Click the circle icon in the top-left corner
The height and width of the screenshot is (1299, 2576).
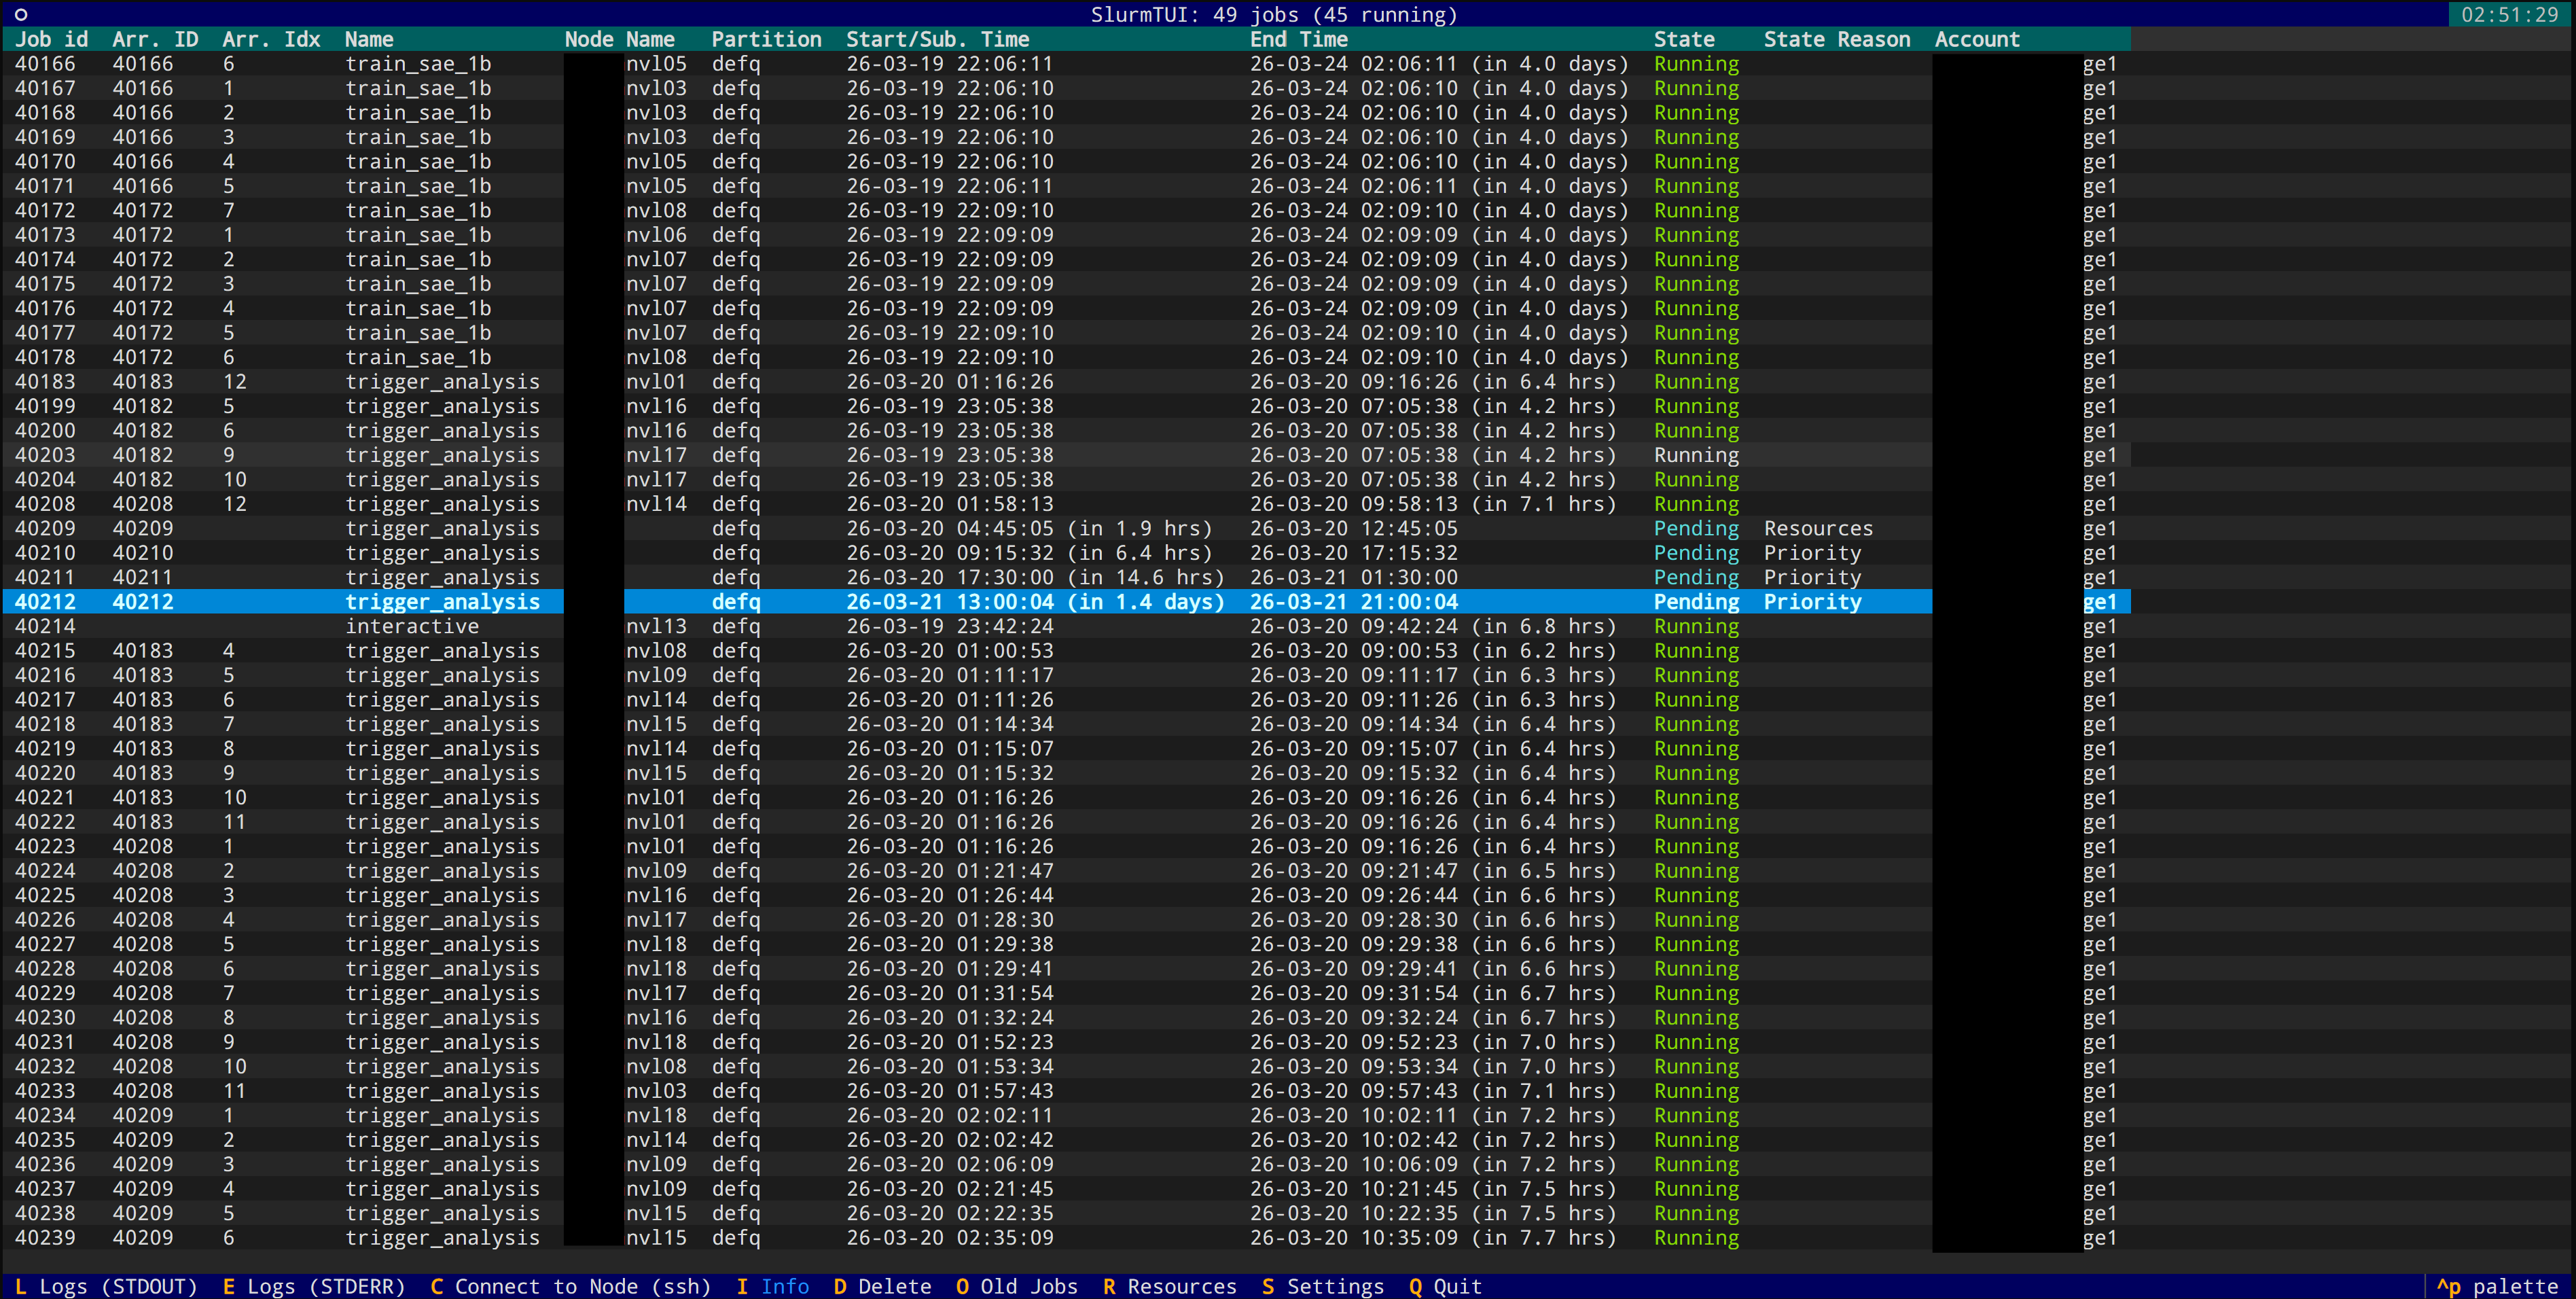tap(21, 14)
